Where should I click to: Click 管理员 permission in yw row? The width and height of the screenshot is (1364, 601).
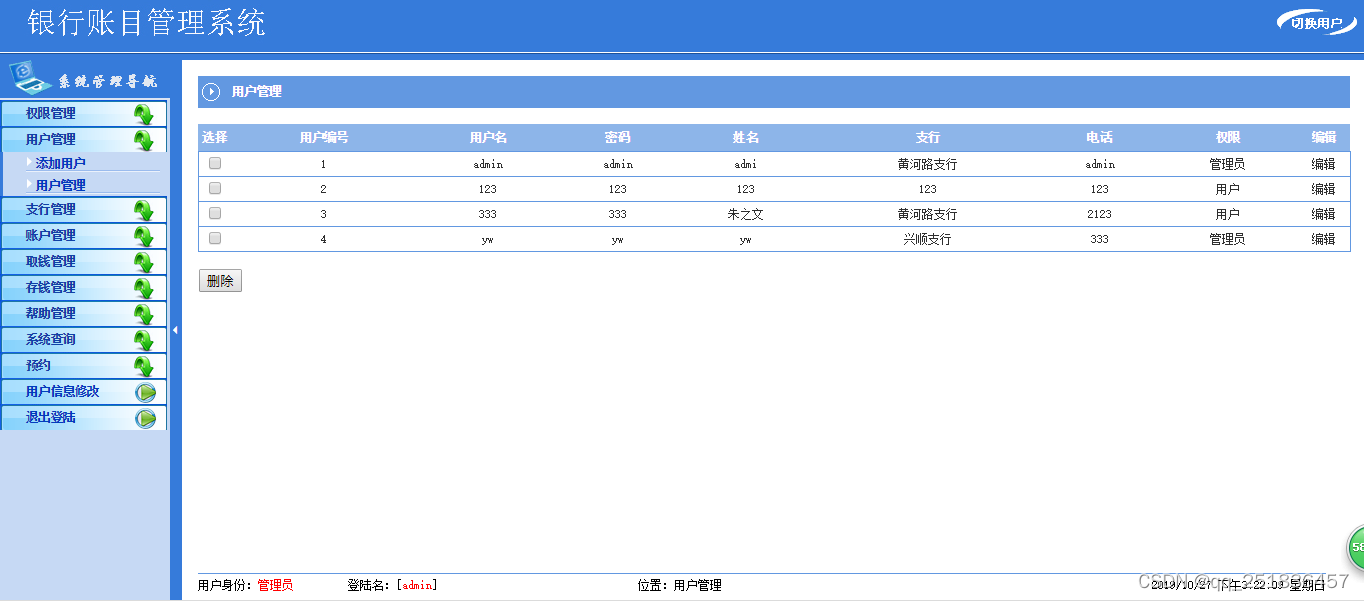pos(1228,239)
